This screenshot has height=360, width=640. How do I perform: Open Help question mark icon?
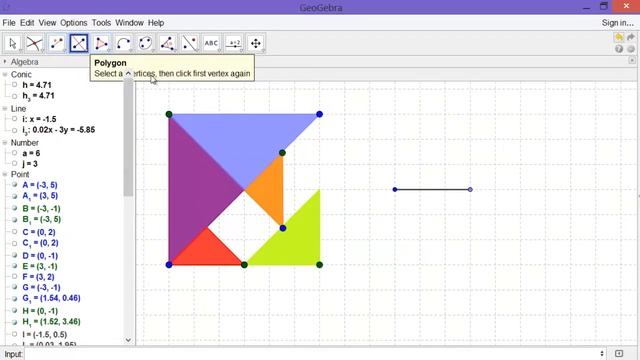[619, 49]
